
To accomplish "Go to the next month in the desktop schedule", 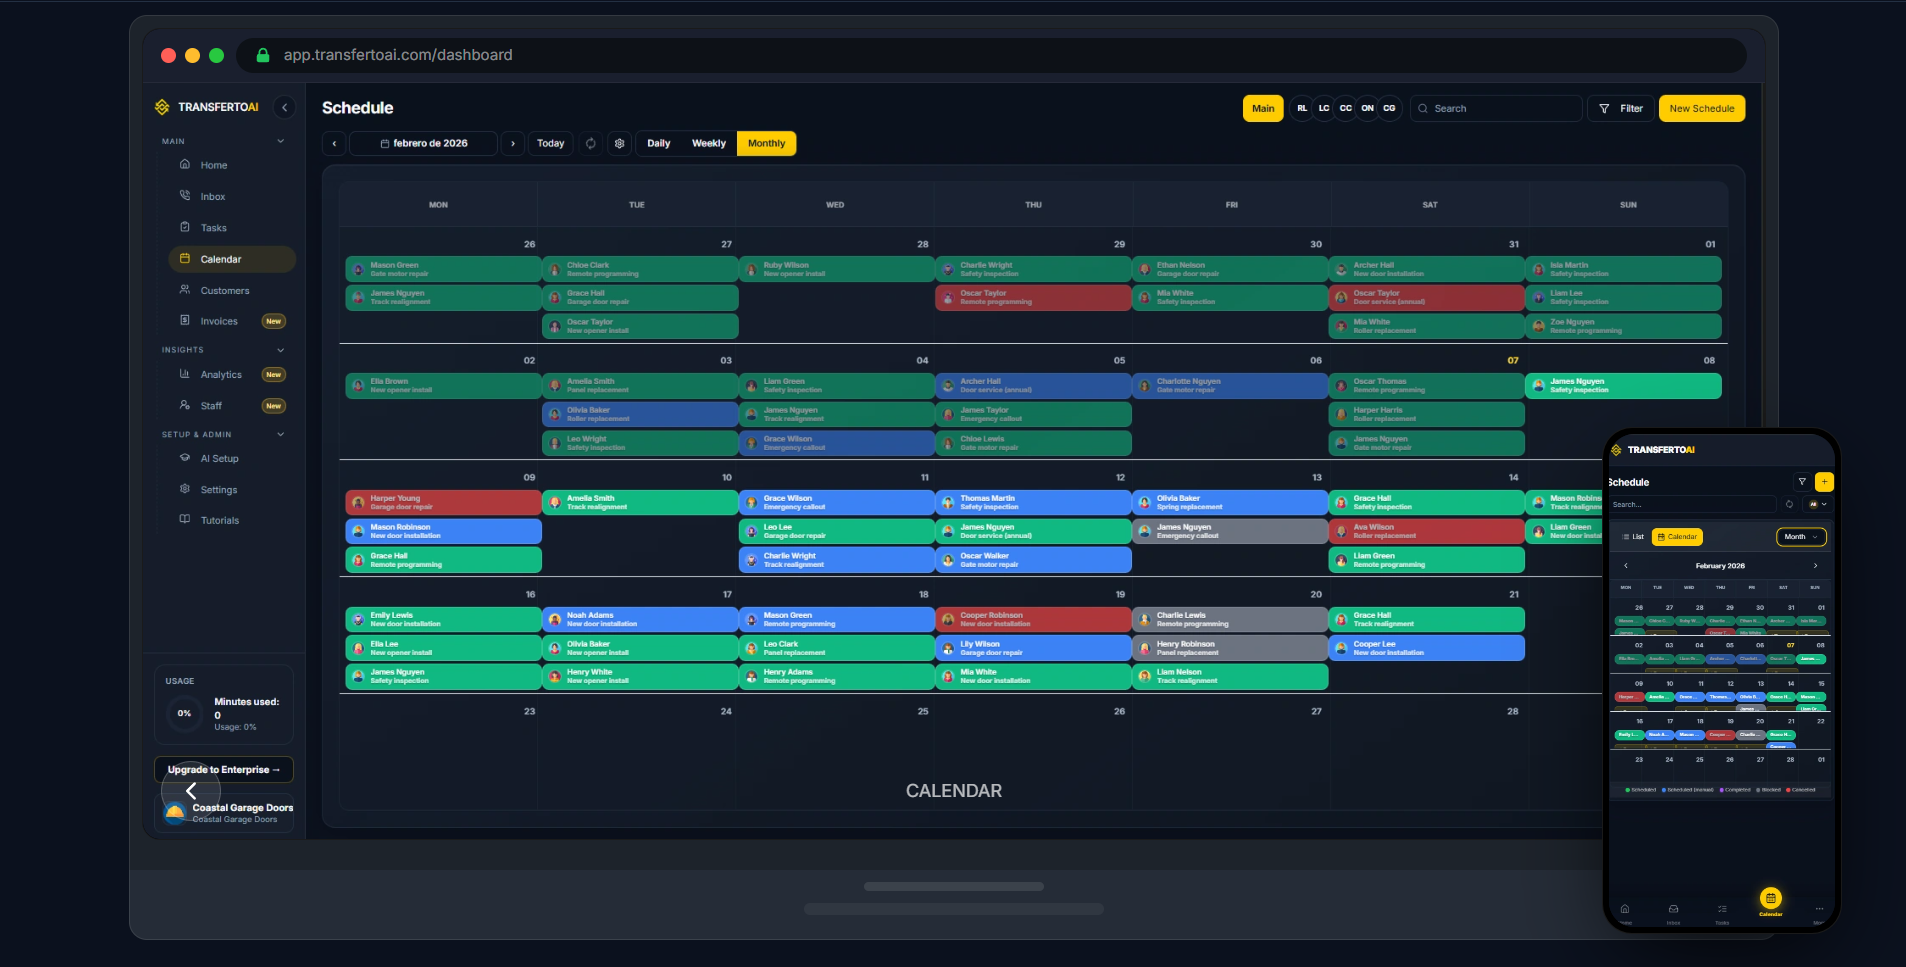I will click(x=513, y=144).
